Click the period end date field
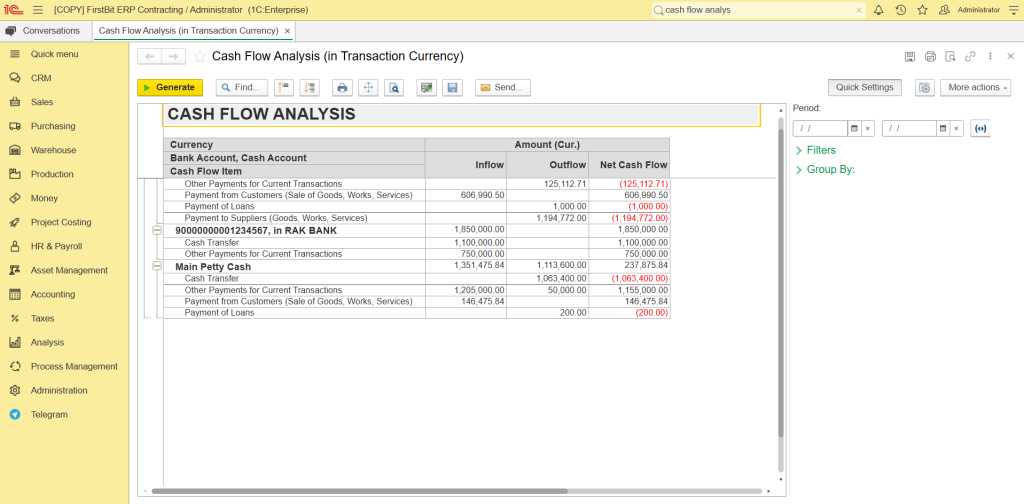 tap(910, 129)
